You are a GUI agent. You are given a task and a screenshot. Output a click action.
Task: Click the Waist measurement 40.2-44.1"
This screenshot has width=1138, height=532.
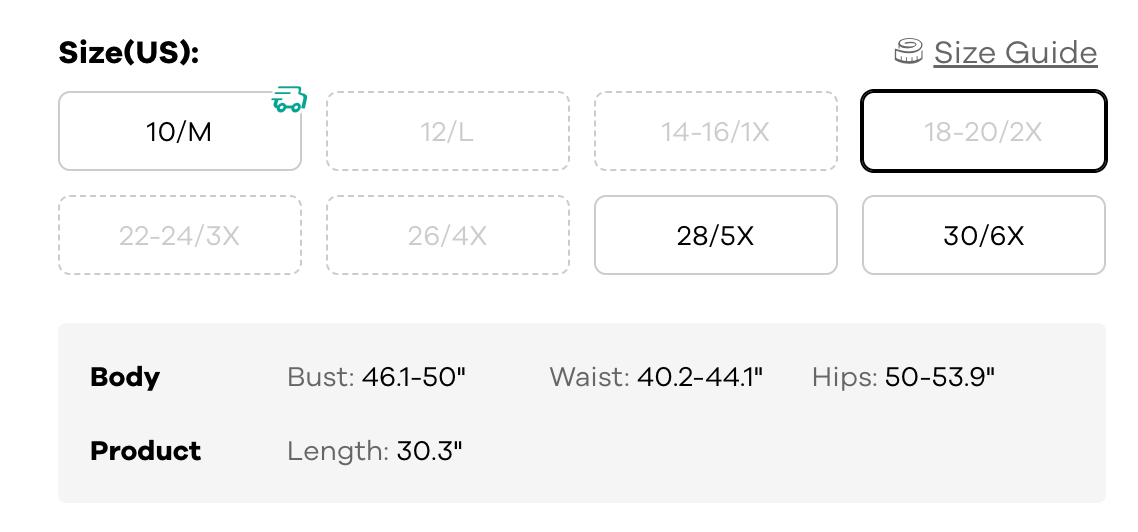pos(700,377)
